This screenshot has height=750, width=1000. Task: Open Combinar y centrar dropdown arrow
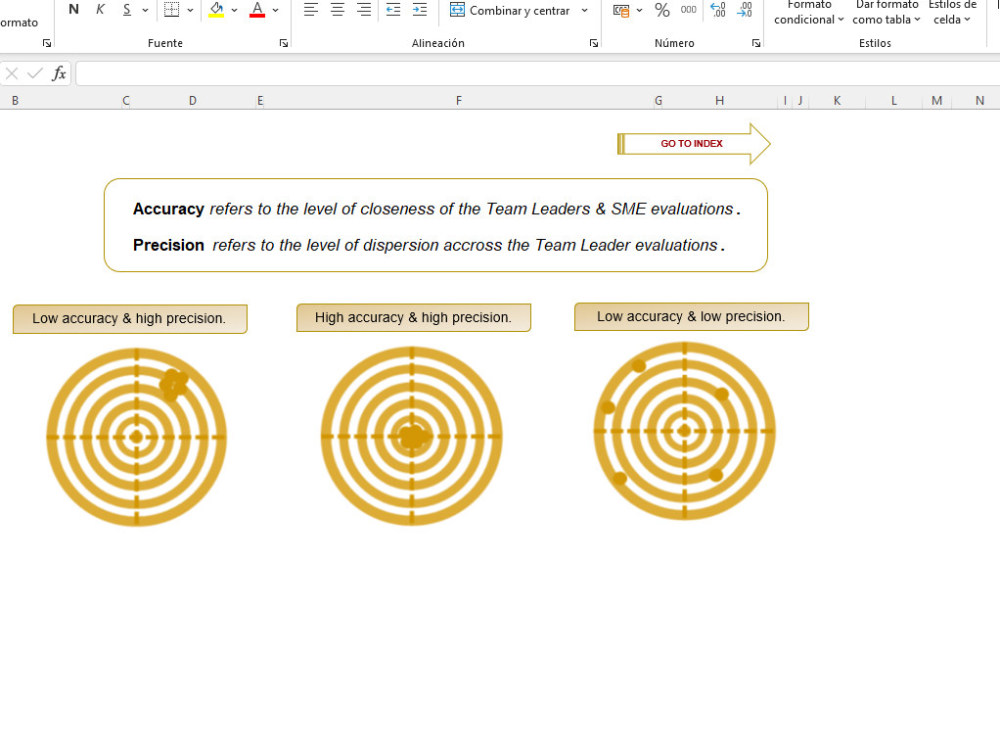click(584, 10)
